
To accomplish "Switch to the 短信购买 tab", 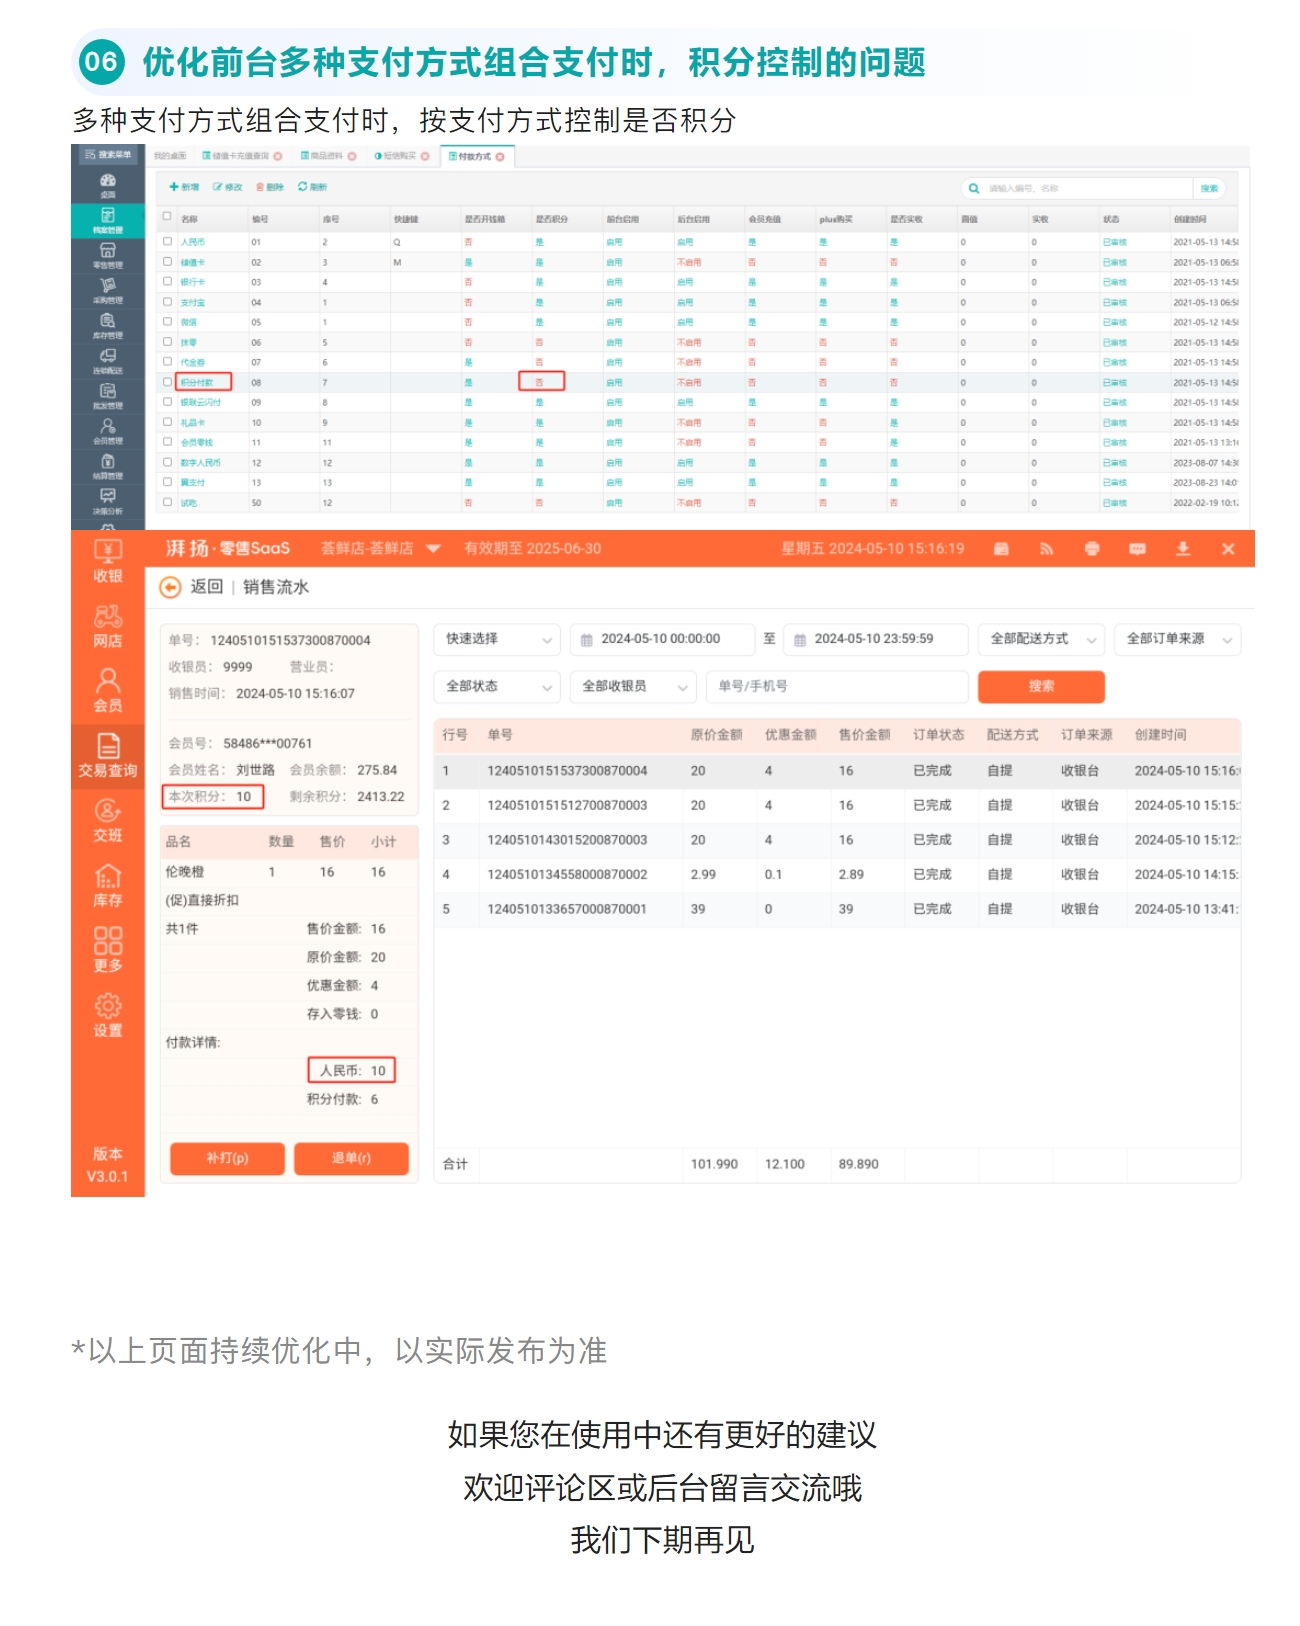I will [x=400, y=156].
